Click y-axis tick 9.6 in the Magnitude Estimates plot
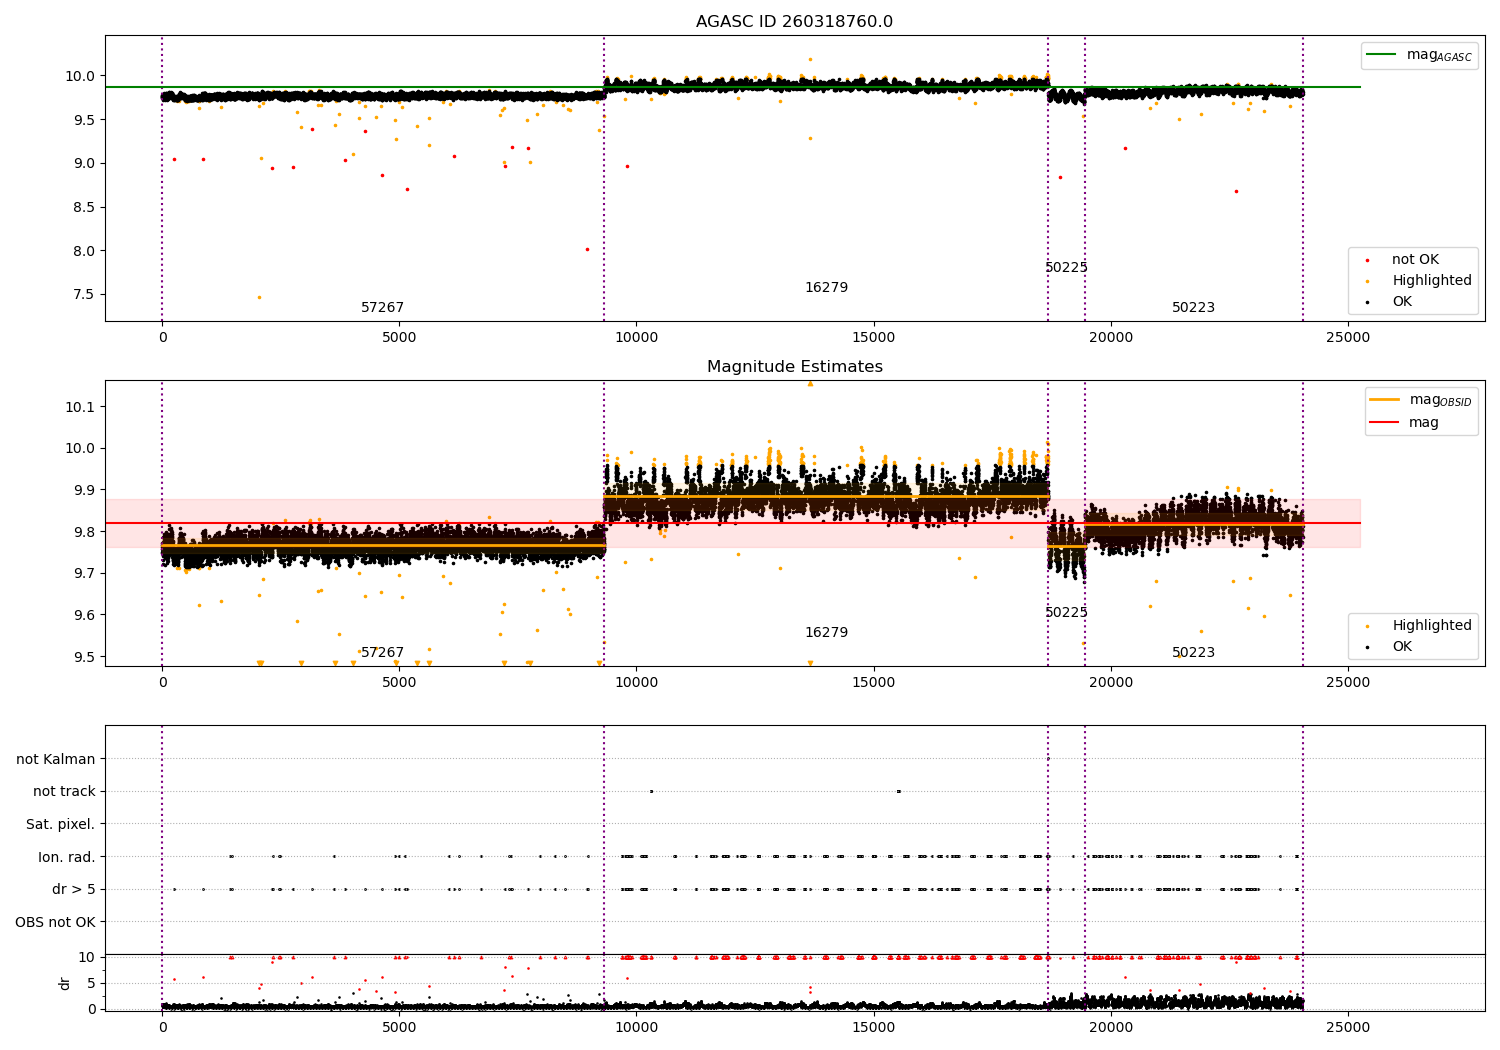The image size is (1500, 1050). (83, 615)
